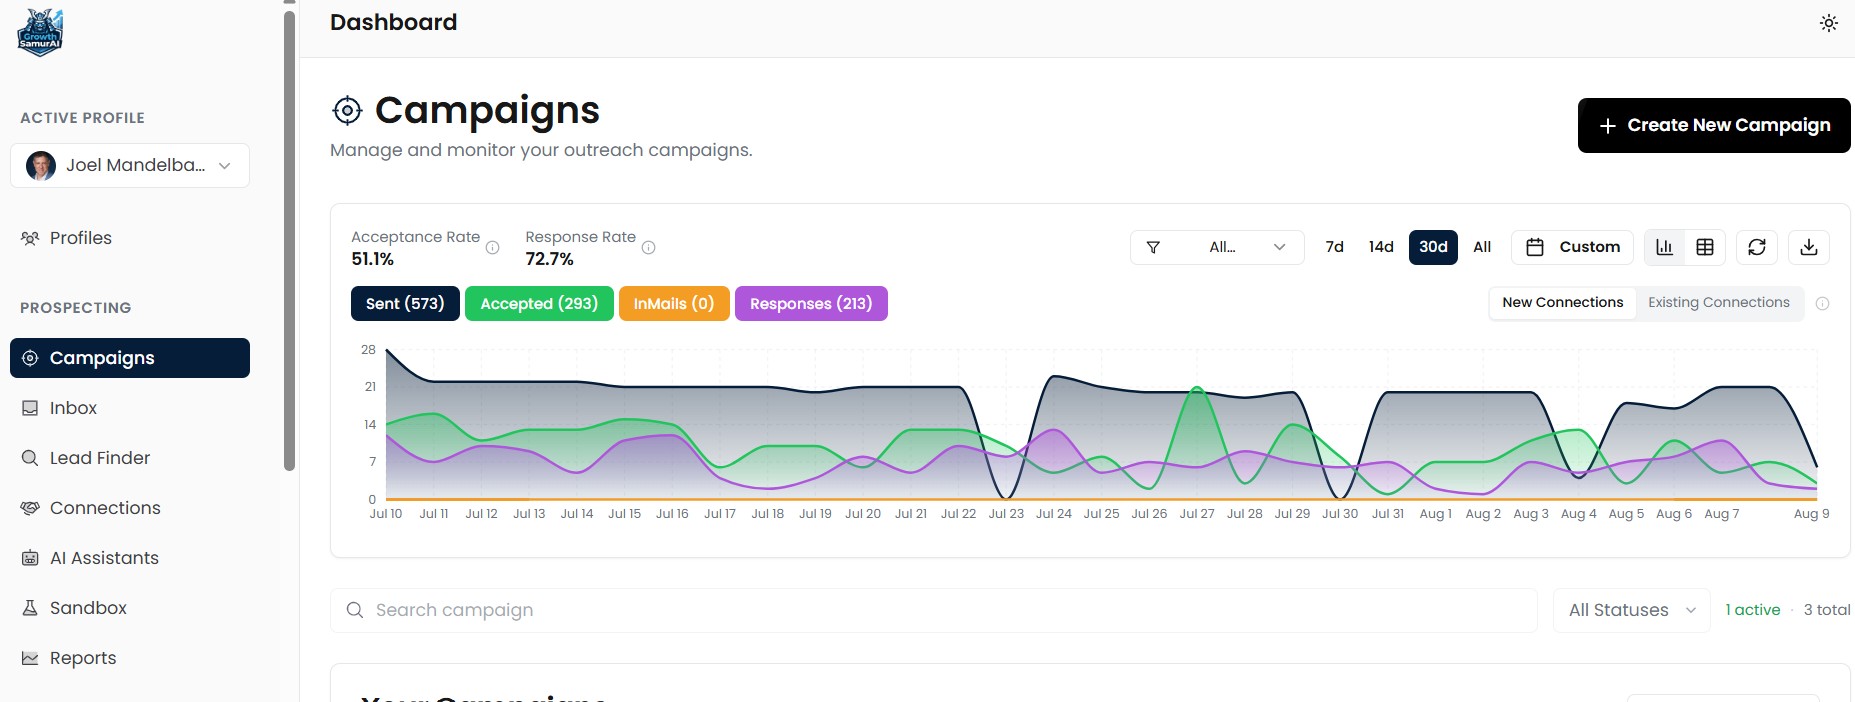Click the AI Assistants robot icon
Viewport: 1855px width, 702px height.
[x=30, y=558]
